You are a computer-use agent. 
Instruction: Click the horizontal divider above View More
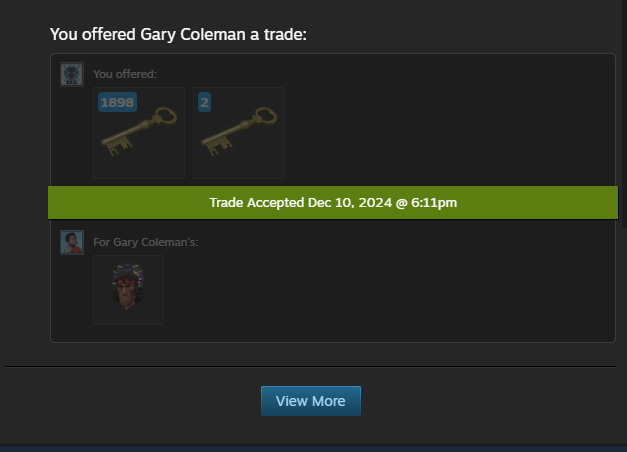310,366
